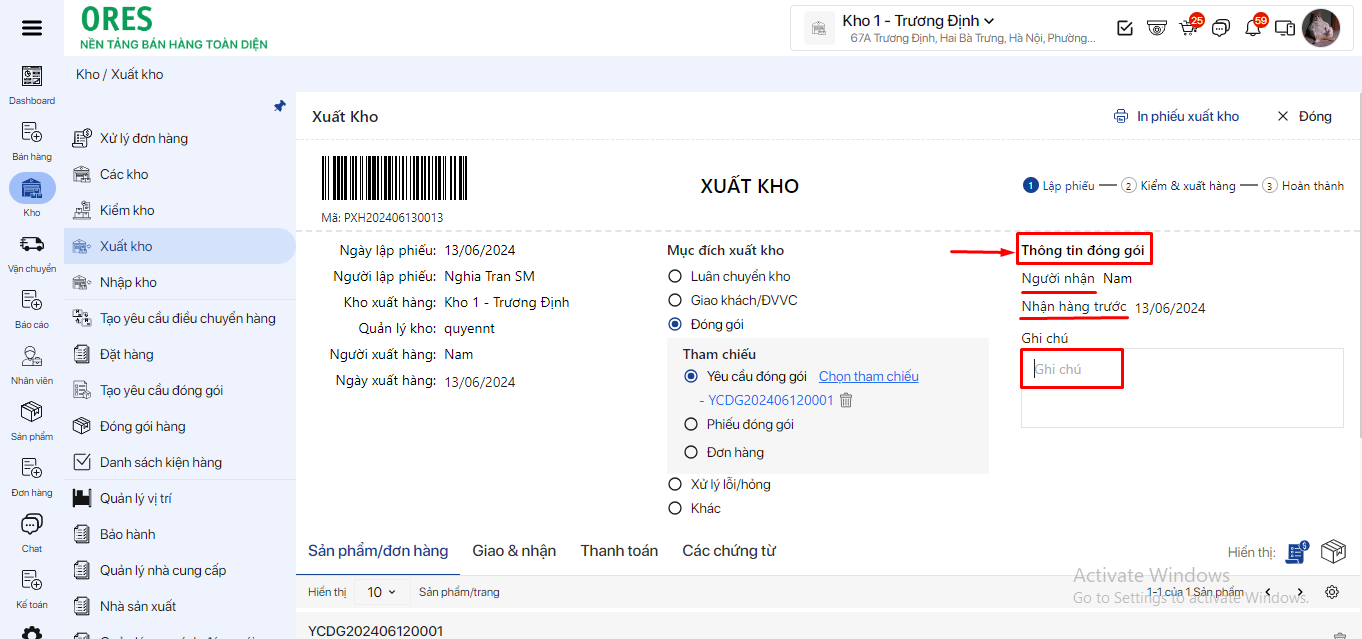
Task: Click In phiếu xuất kho print button
Action: click(x=1177, y=116)
